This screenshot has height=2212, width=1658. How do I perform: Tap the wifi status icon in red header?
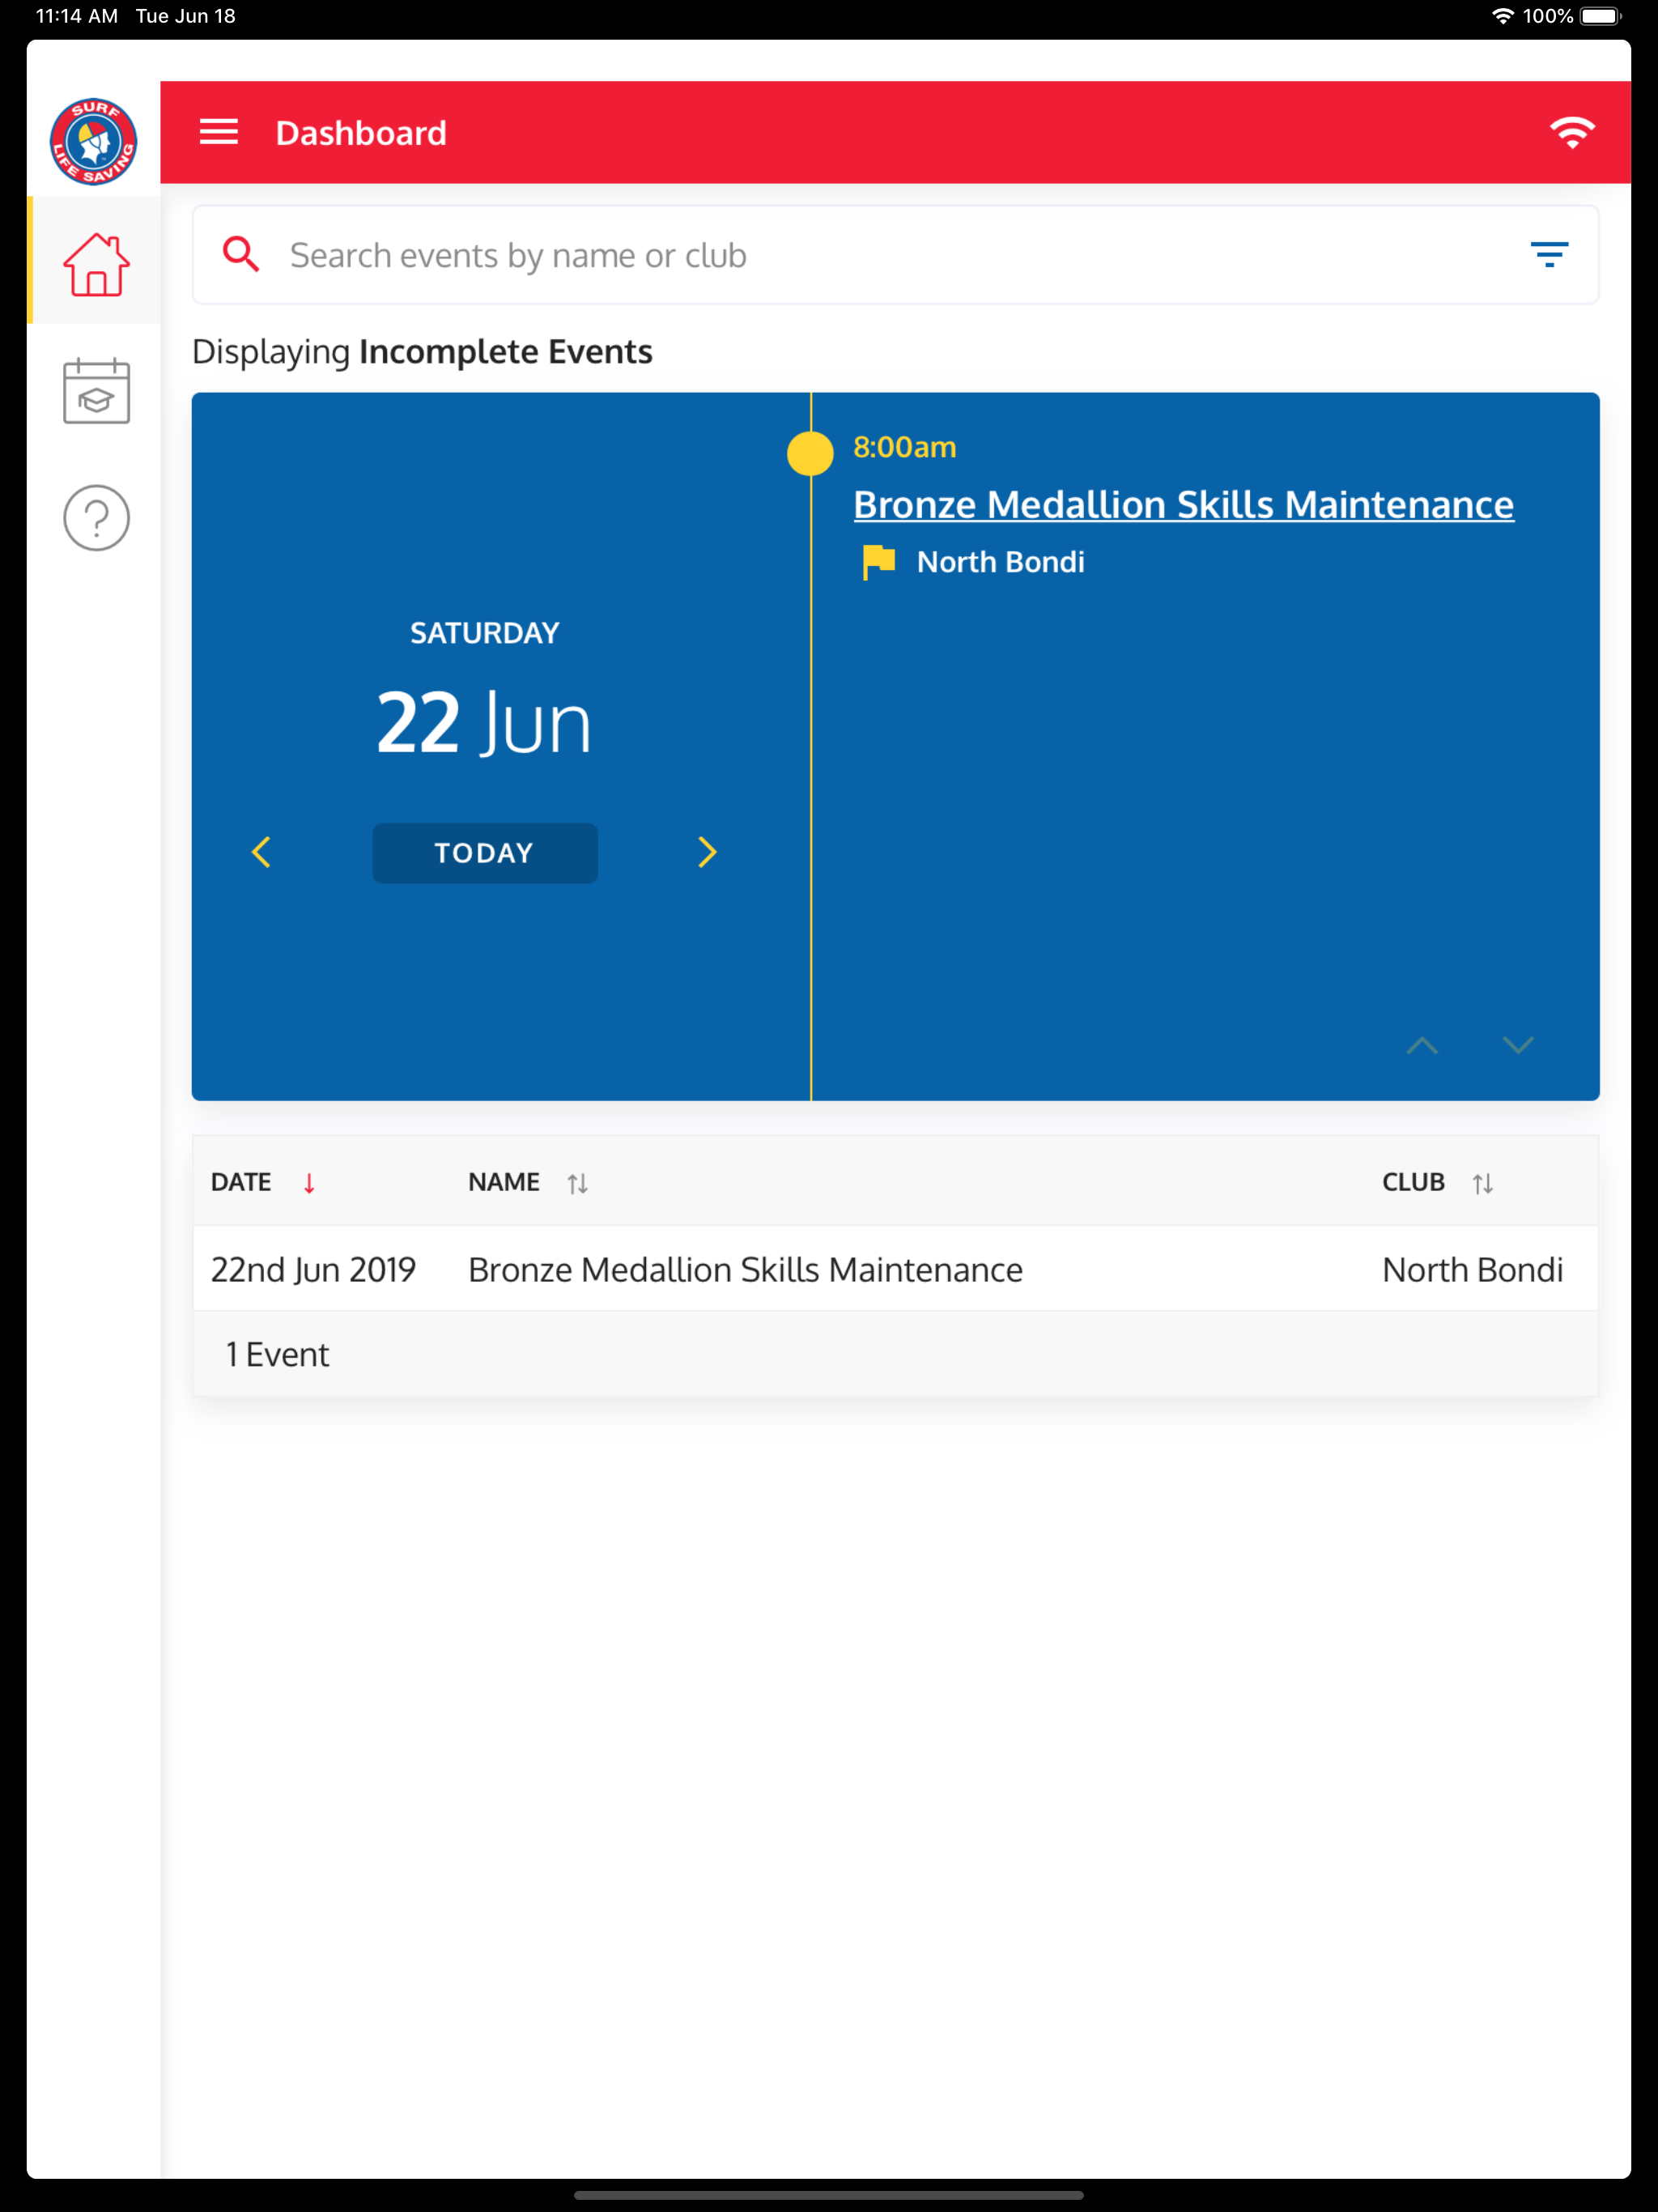[1572, 132]
